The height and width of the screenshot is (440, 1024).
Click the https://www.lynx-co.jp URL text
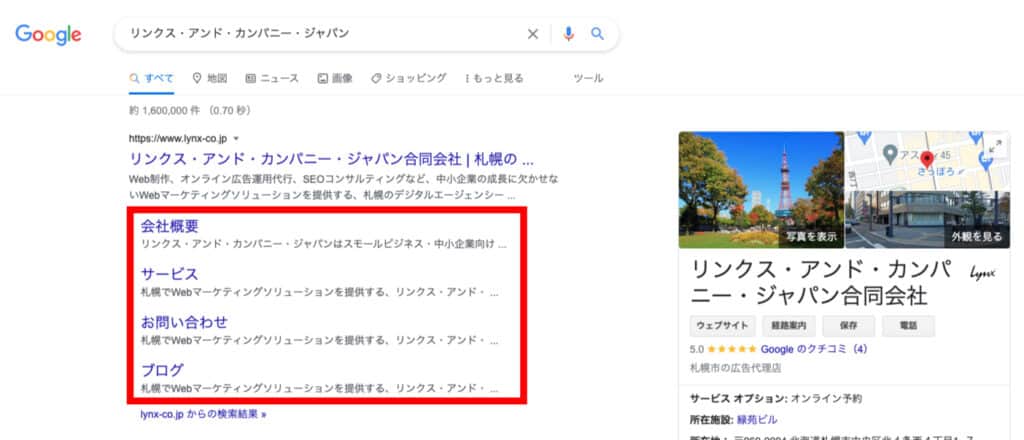coord(178,138)
